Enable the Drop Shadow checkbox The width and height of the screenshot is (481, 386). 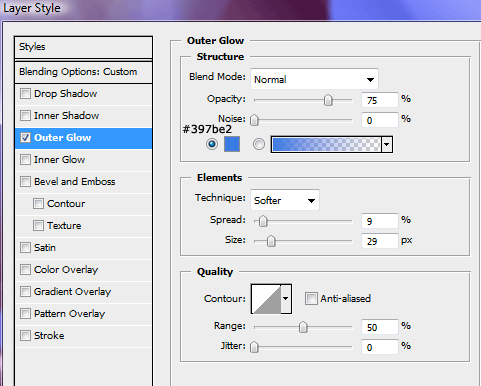pos(25,94)
